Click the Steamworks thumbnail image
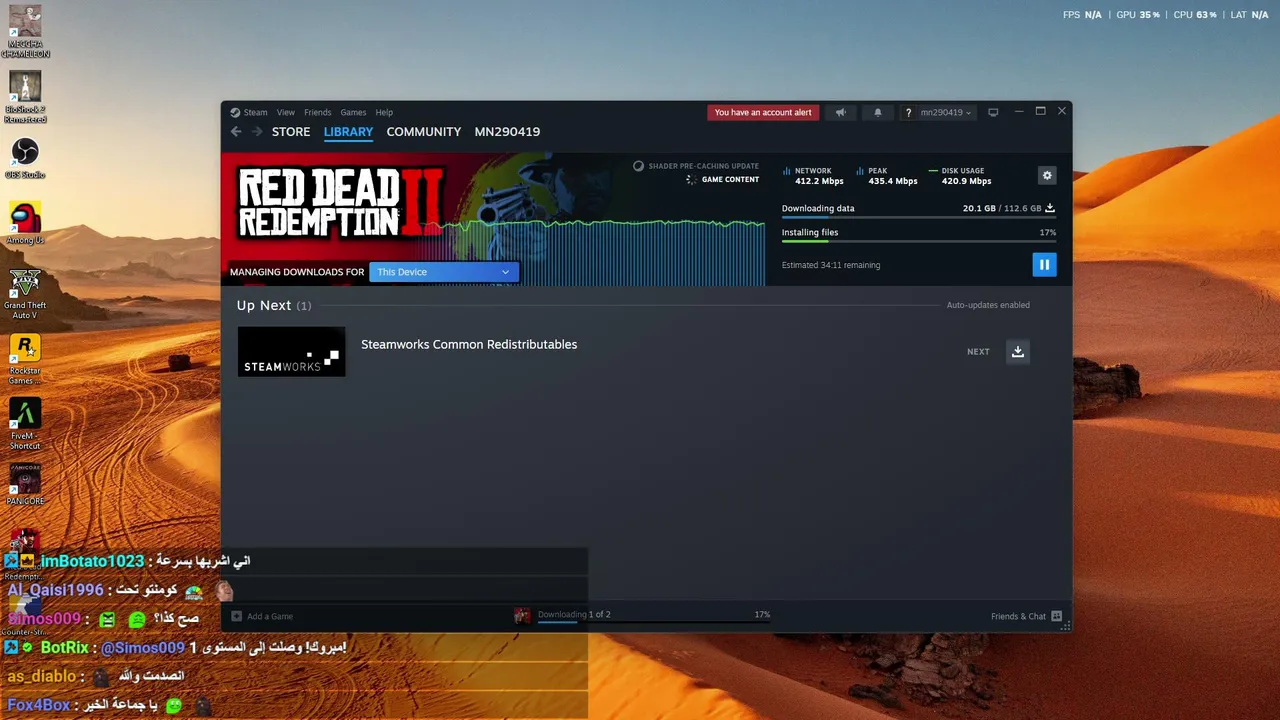The image size is (1280, 720). pos(291,352)
